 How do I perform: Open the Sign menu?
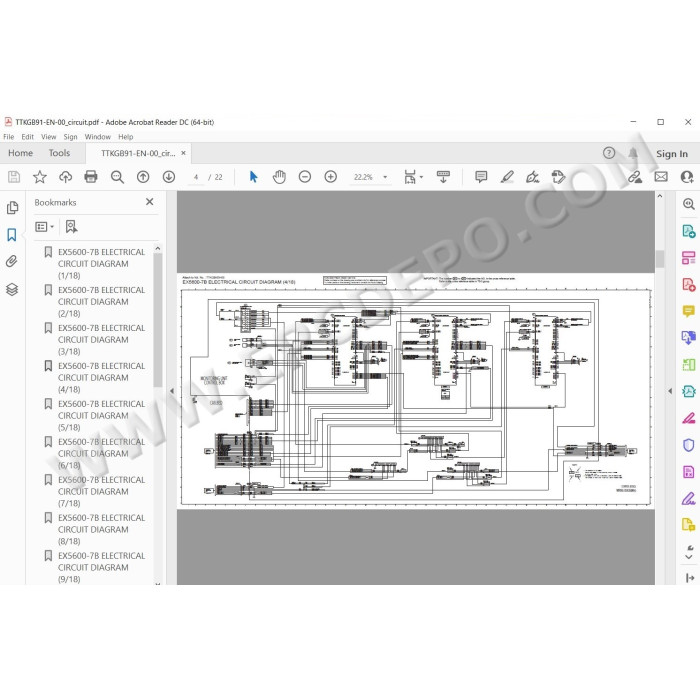click(71, 137)
